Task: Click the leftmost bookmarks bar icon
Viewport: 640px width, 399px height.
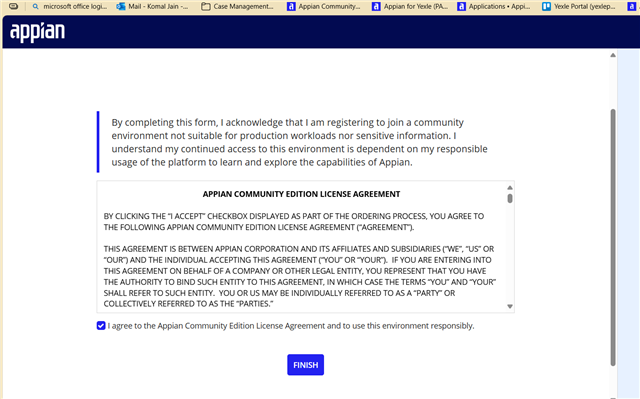Action: (x=13, y=6)
